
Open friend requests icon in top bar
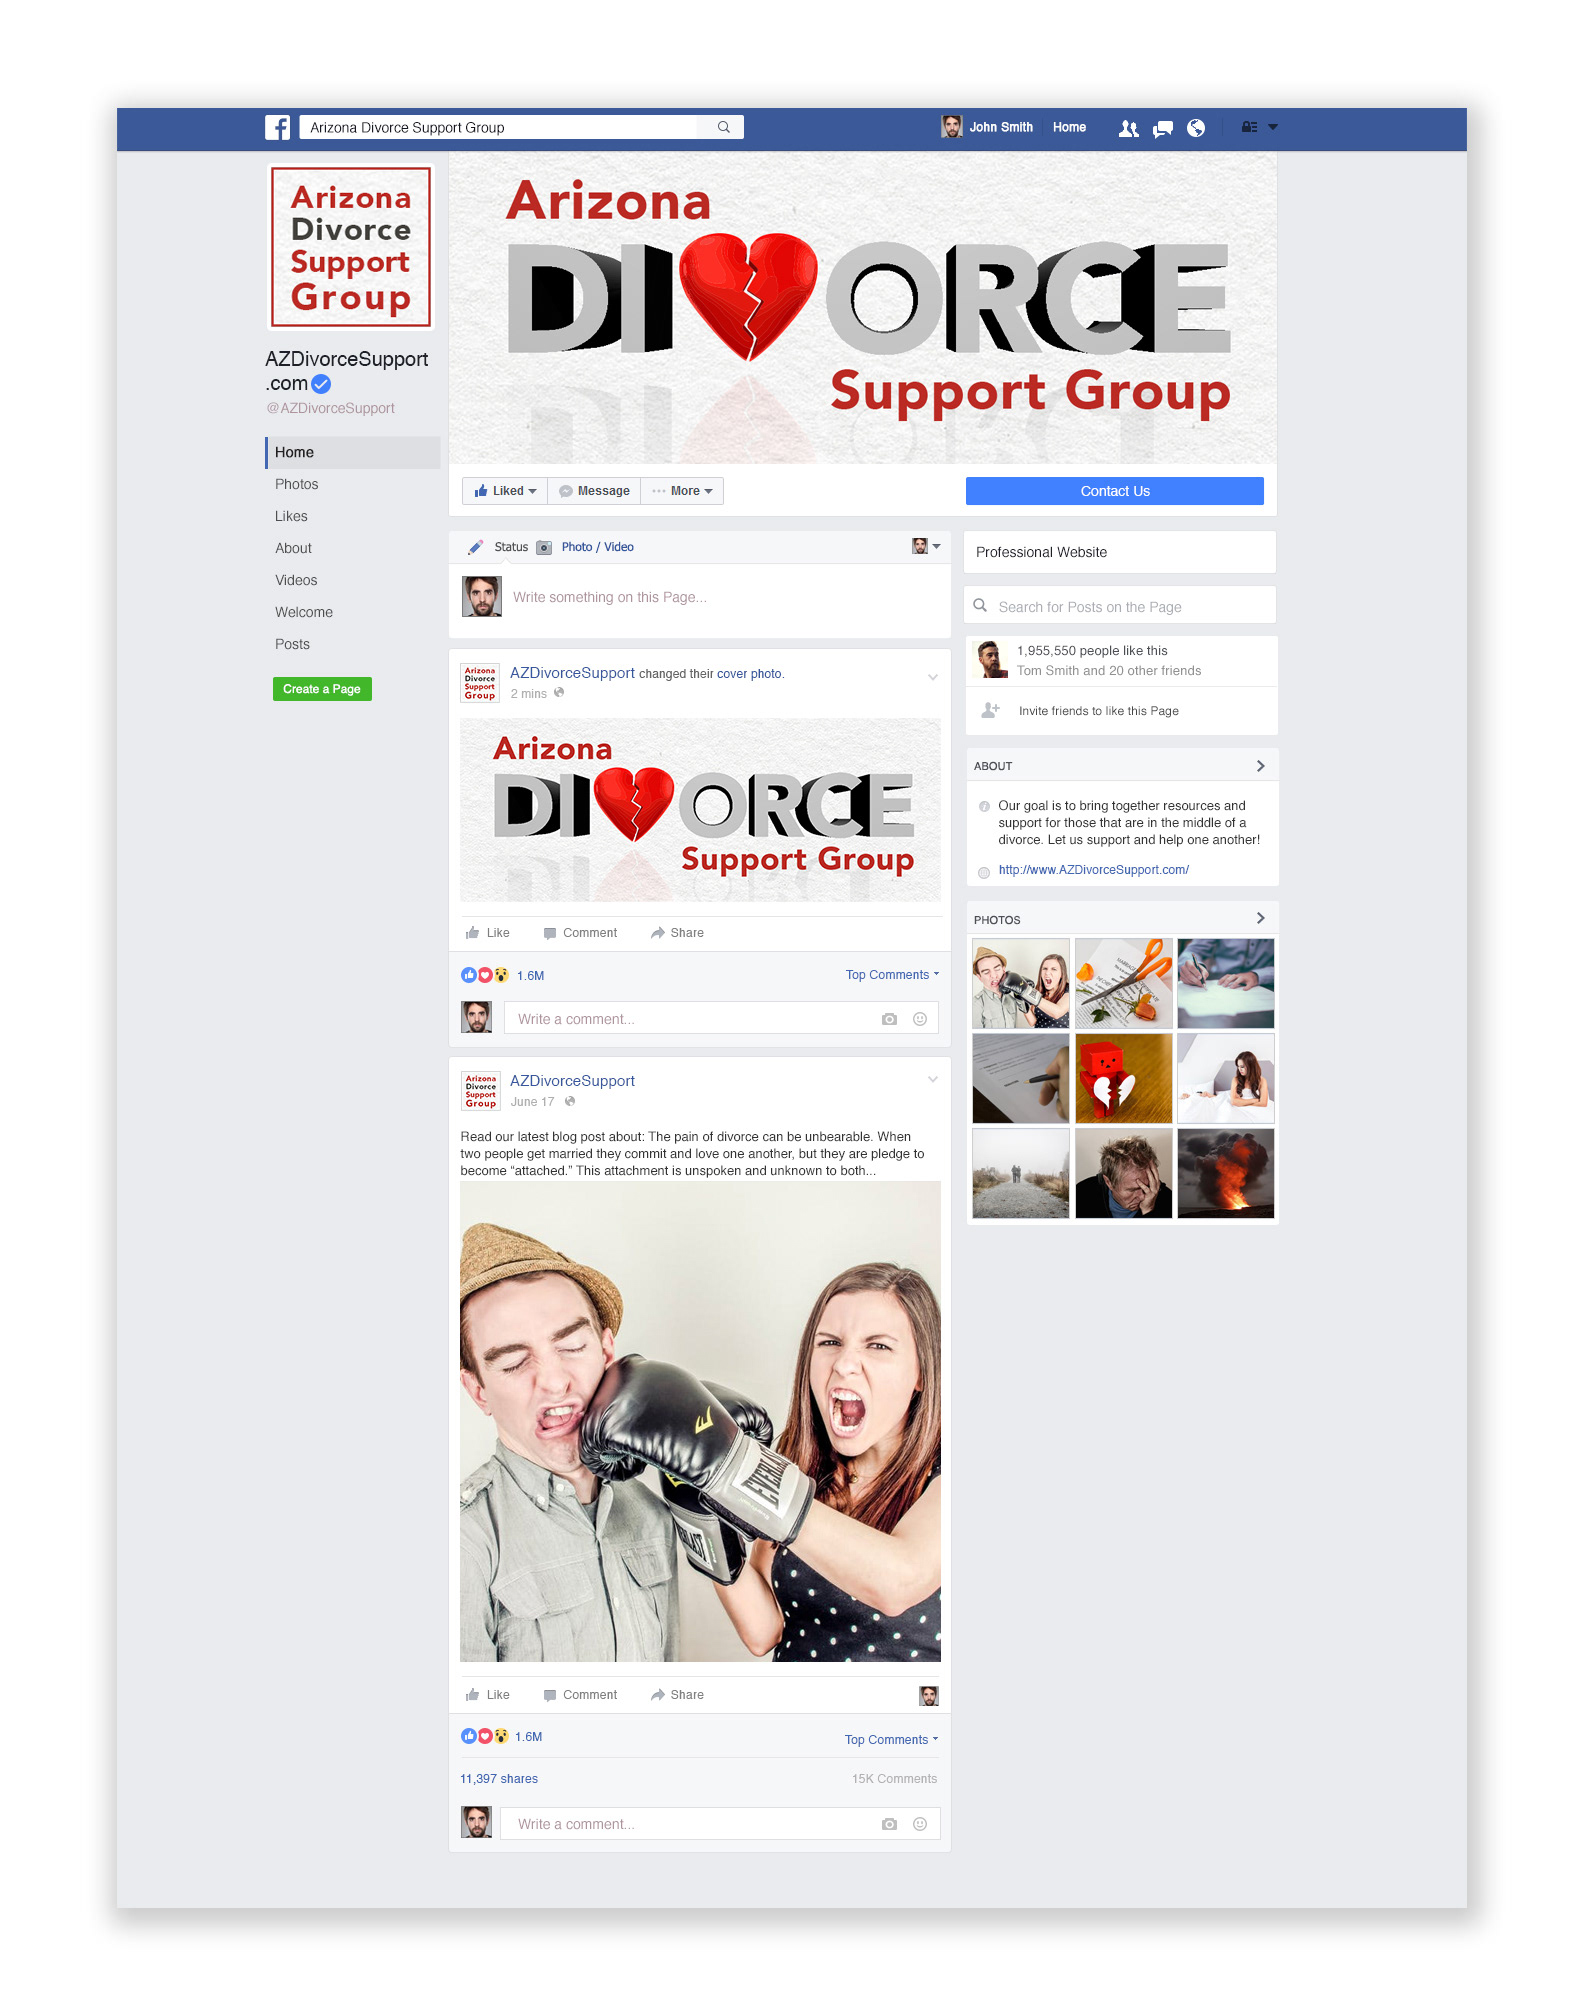1128,128
